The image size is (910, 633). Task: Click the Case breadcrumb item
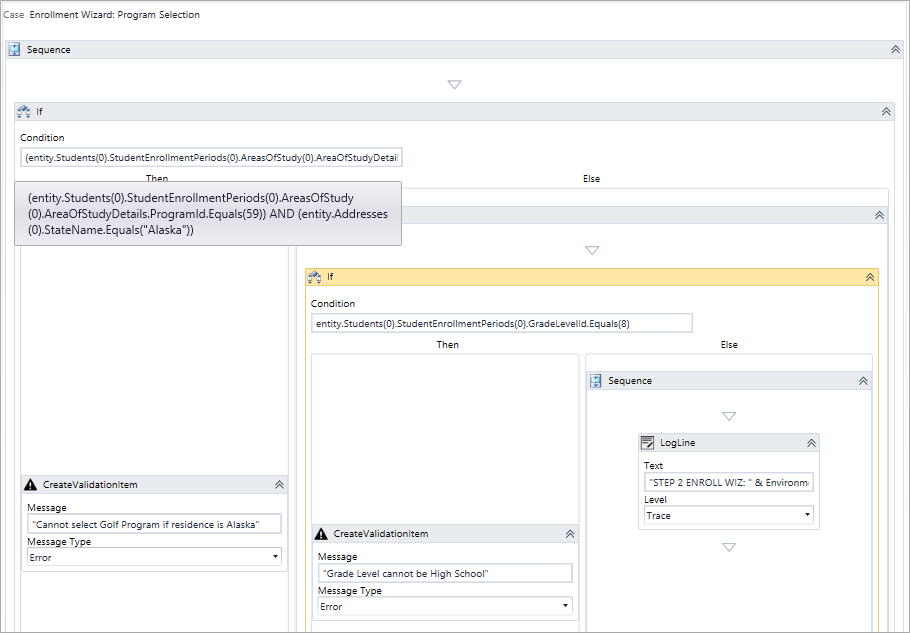13,14
